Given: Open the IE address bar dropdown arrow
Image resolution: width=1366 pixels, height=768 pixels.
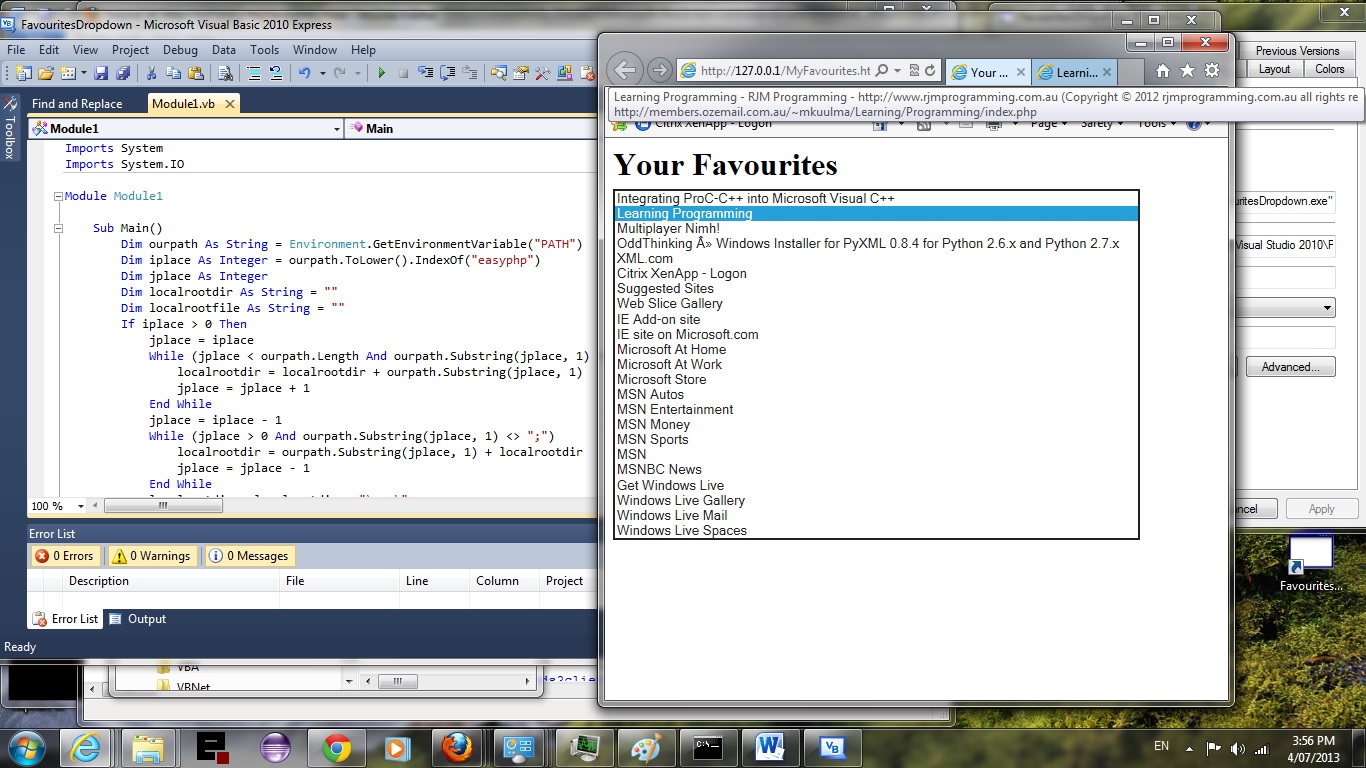Looking at the screenshot, I should tap(898, 71).
